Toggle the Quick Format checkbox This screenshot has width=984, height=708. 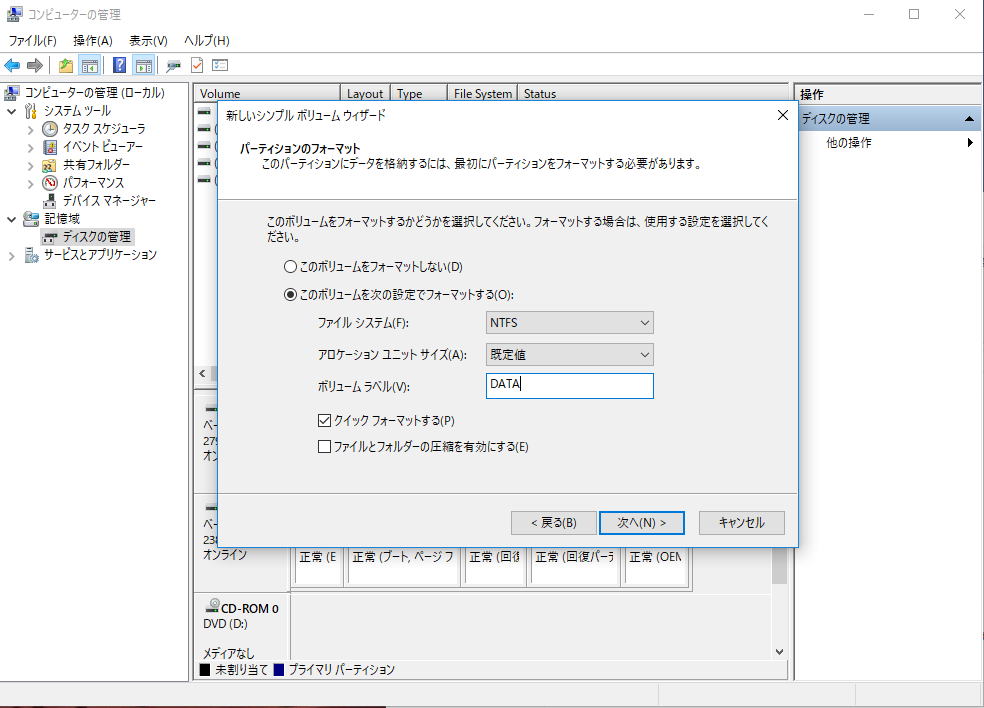[x=324, y=421]
